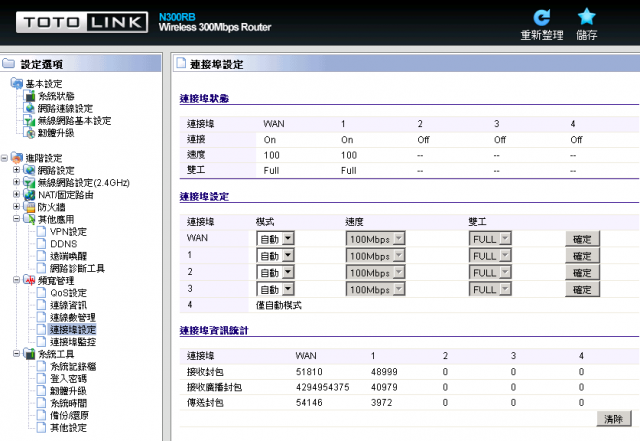The width and height of the screenshot is (640, 441).
Task: Click the 無線網路基本設定 antenna icon
Action: tap(30, 121)
